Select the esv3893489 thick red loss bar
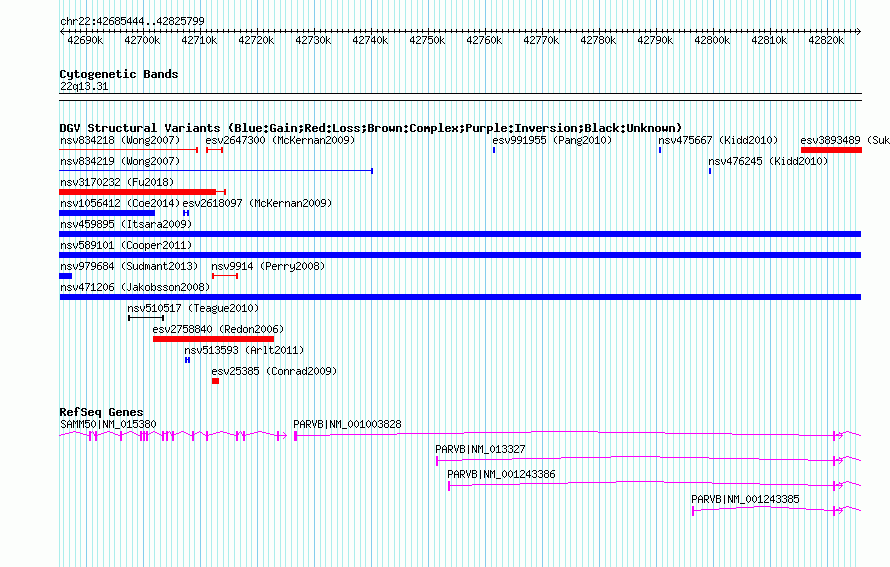Image resolution: width=890 pixels, height=567 pixels. tap(832, 150)
